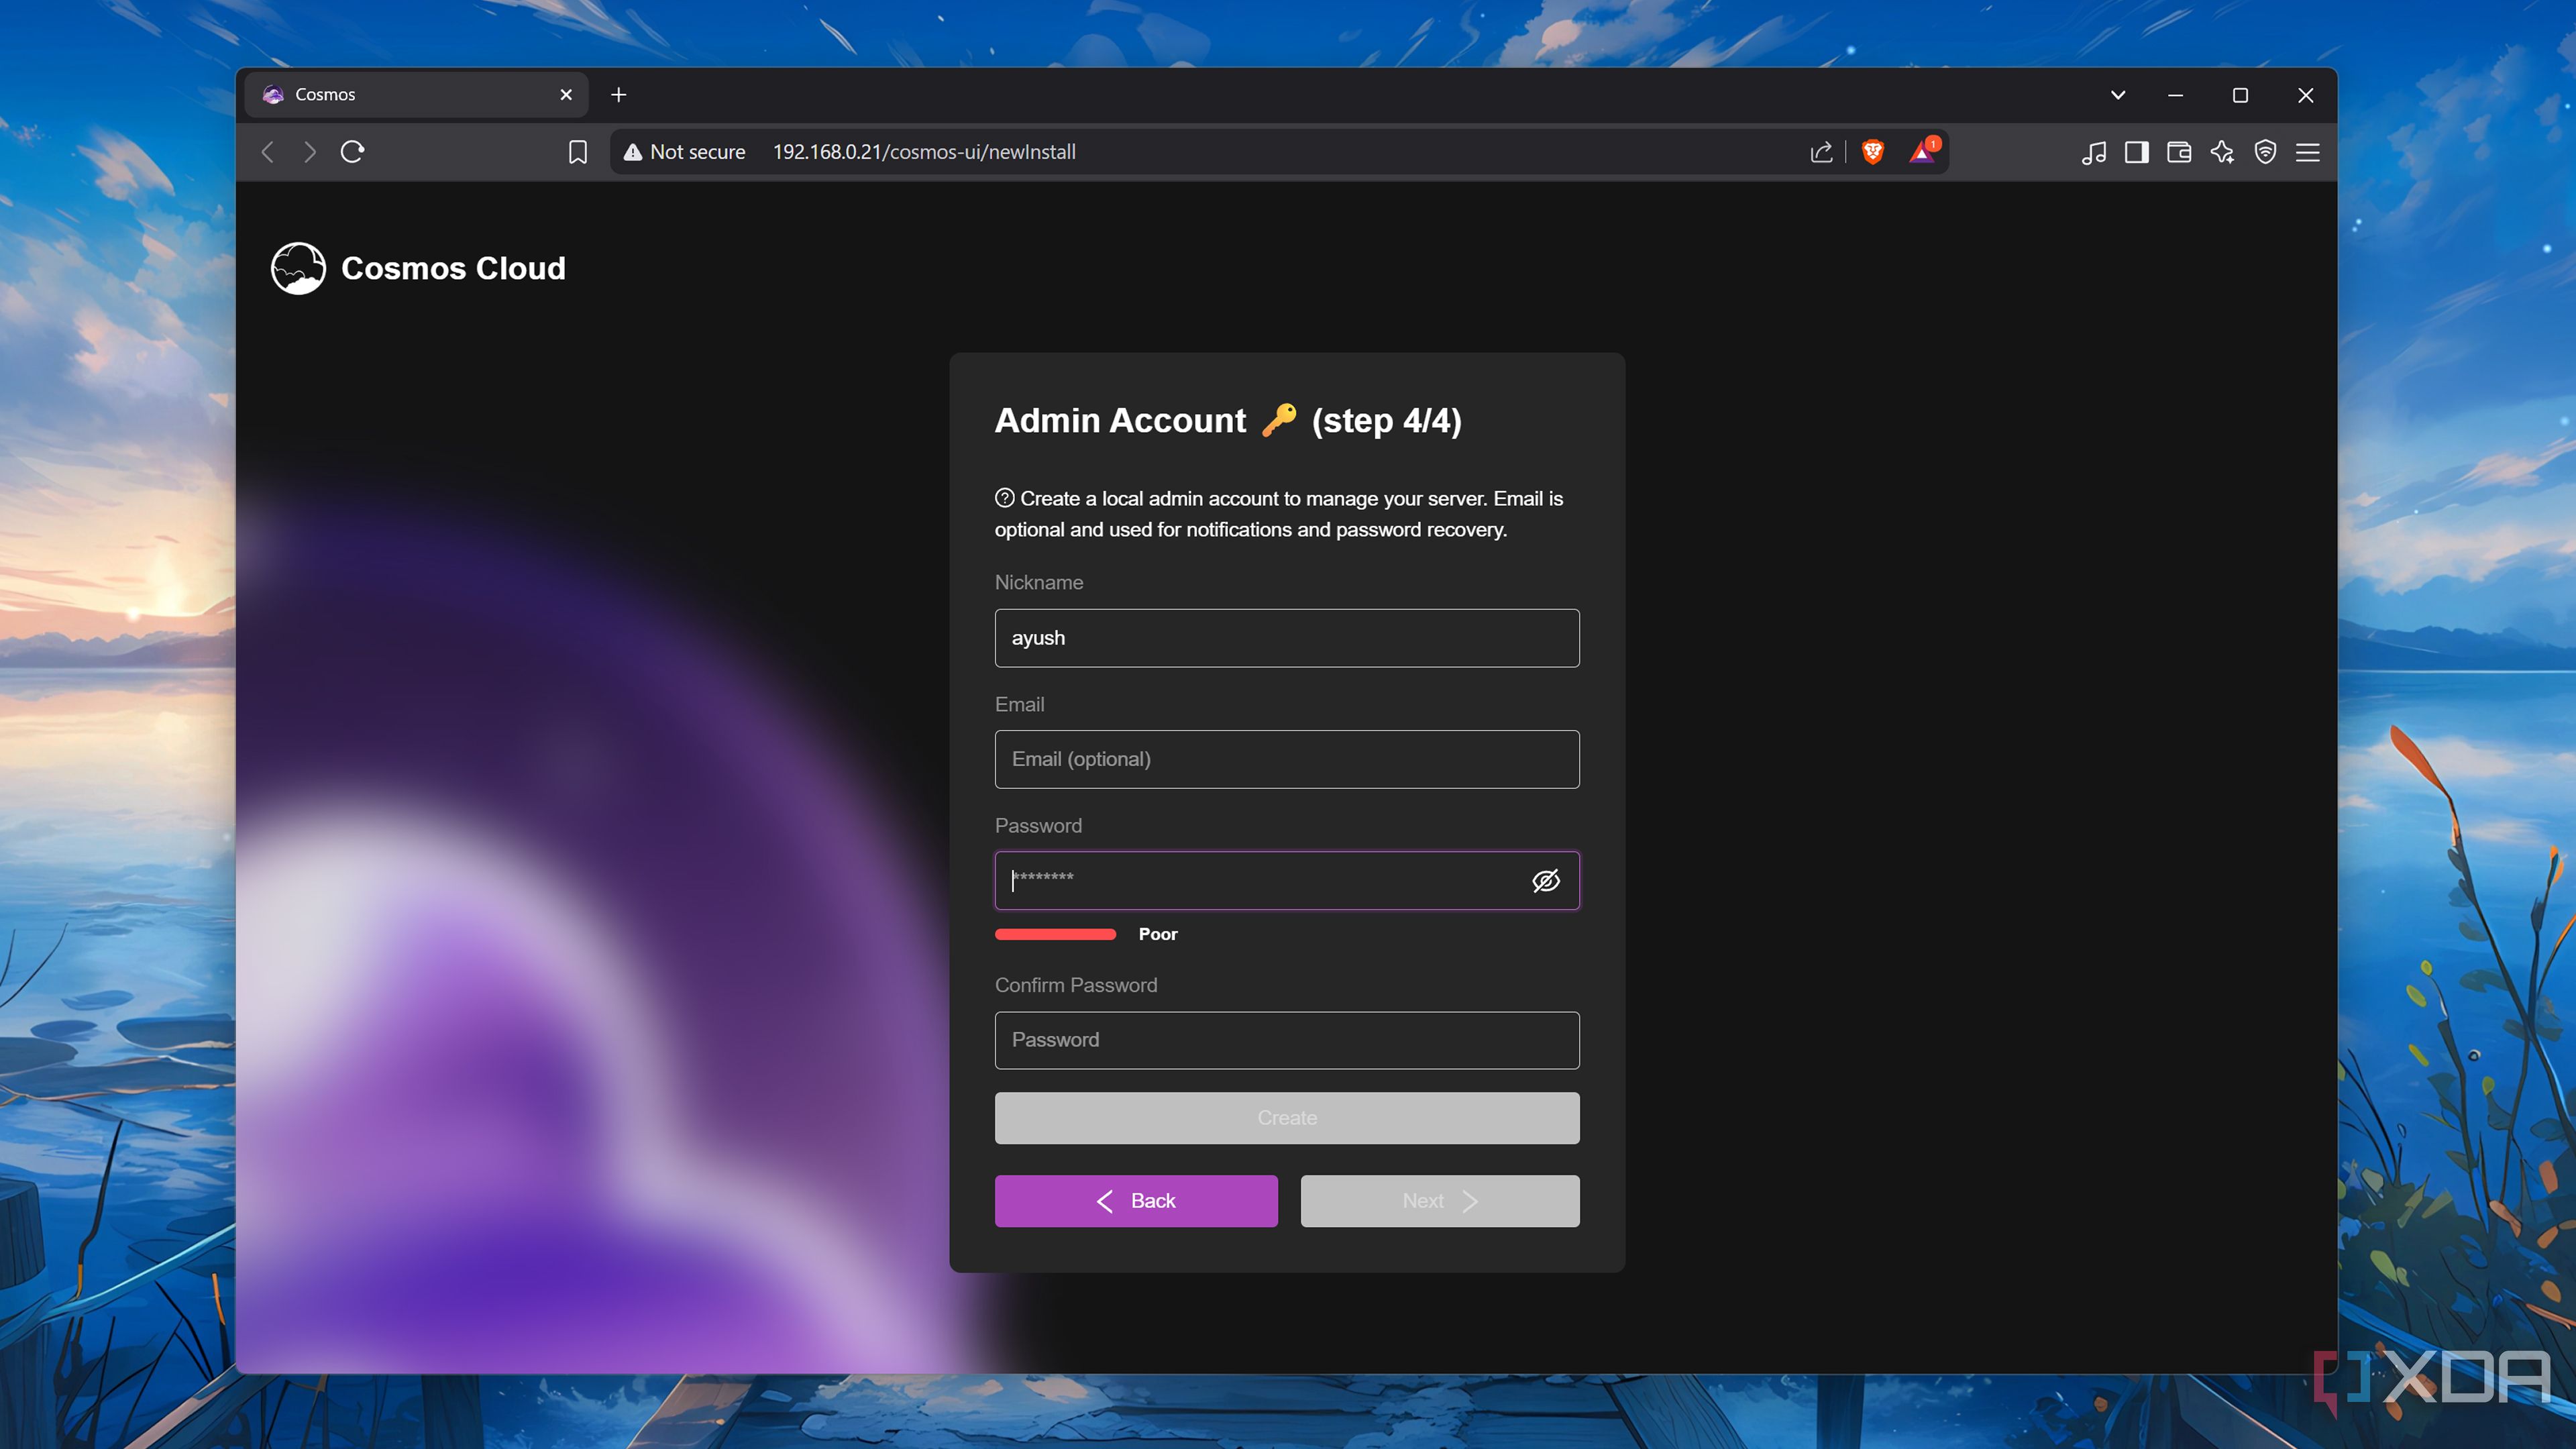Minimize the browser window
This screenshot has height=1449, width=2576.
click(2175, 95)
